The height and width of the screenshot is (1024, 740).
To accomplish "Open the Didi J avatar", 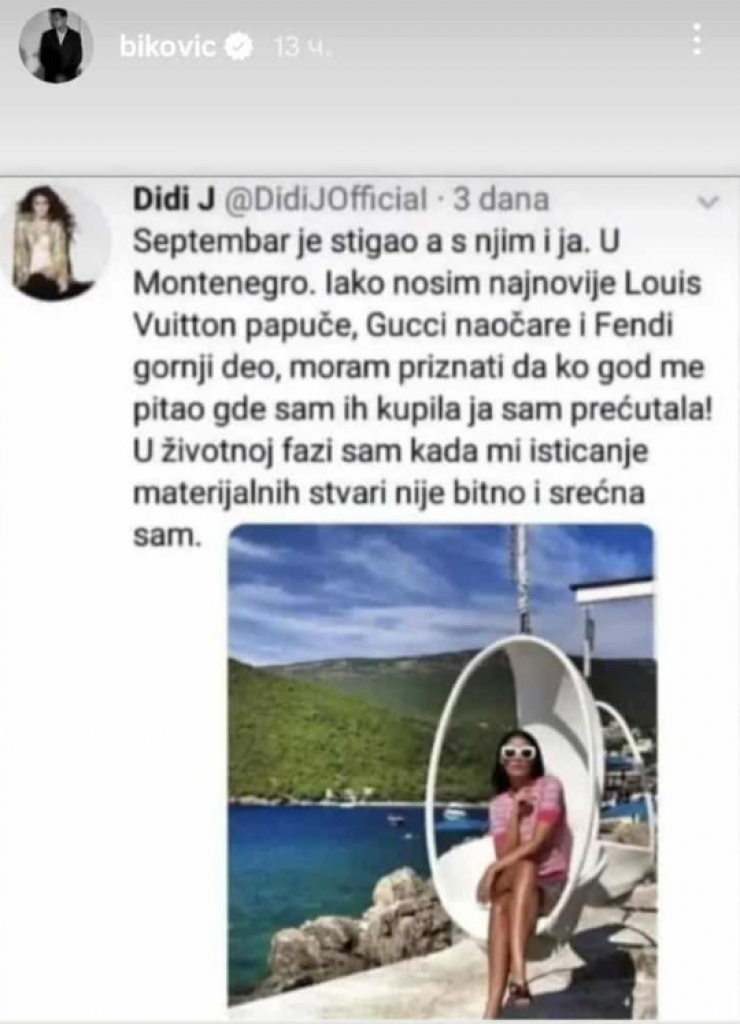I will (55, 240).
